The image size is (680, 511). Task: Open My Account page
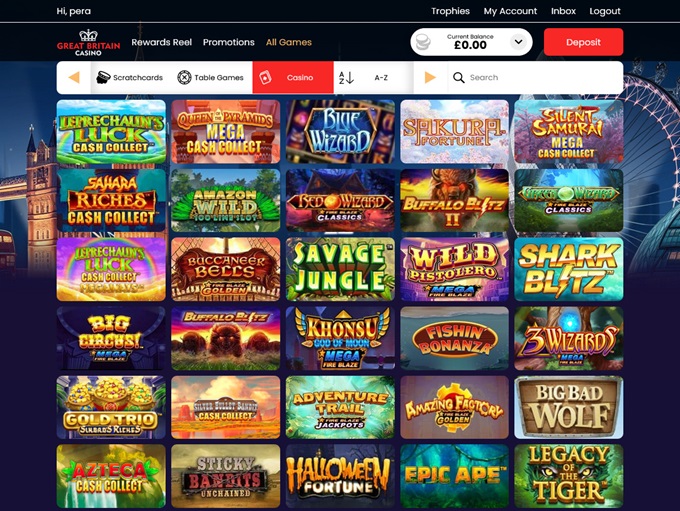510,11
